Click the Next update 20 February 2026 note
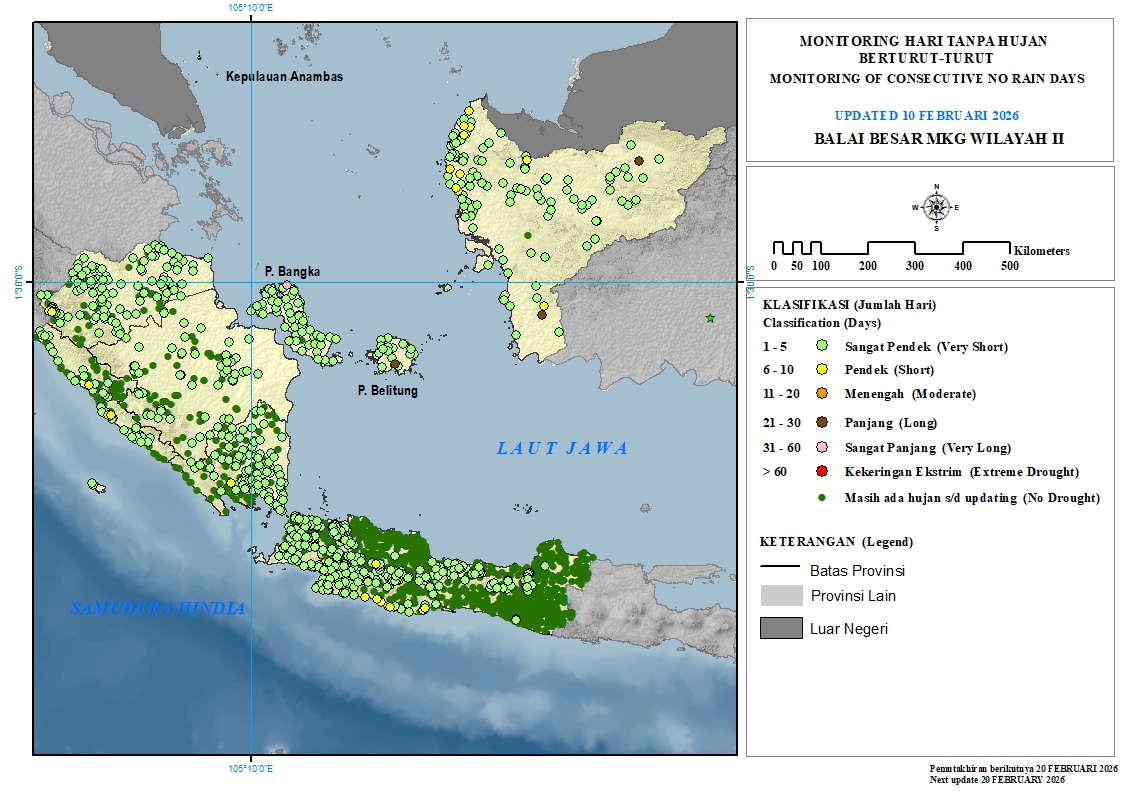The image size is (1123, 794). coord(1023,778)
